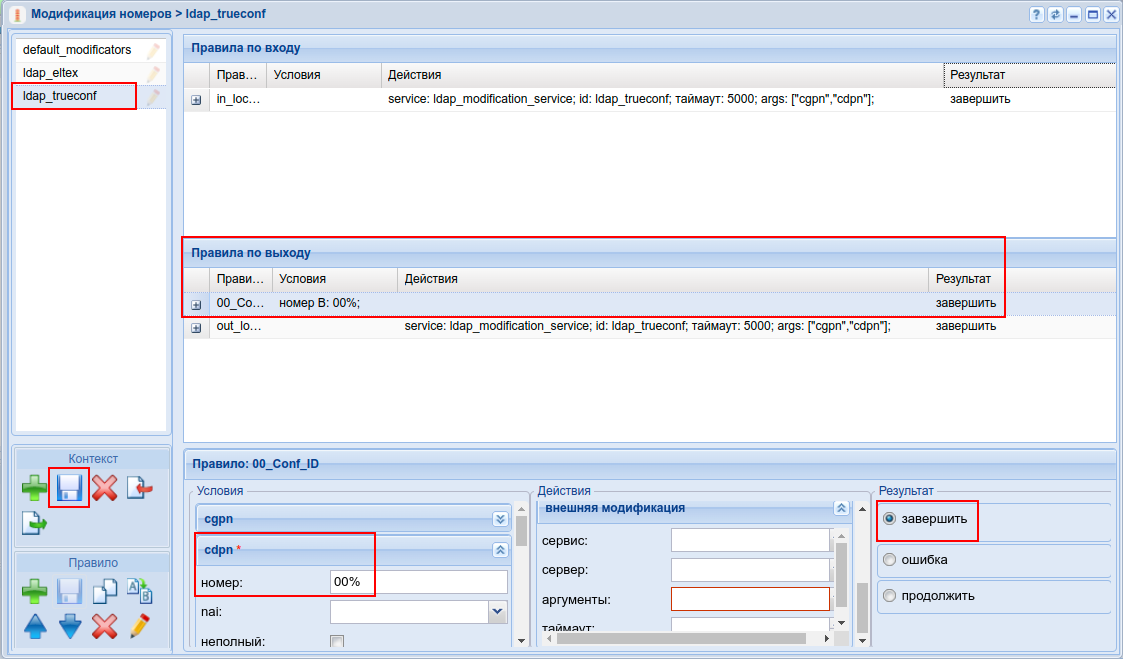This screenshot has height=659, width=1123.
Task: Click the 'Действия' column header in output rules
Action: [x=660, y=279]
